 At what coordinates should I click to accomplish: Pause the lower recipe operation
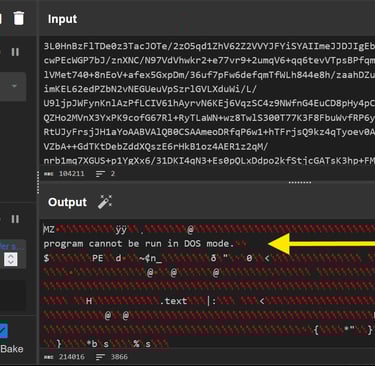[x=15, y=219]
